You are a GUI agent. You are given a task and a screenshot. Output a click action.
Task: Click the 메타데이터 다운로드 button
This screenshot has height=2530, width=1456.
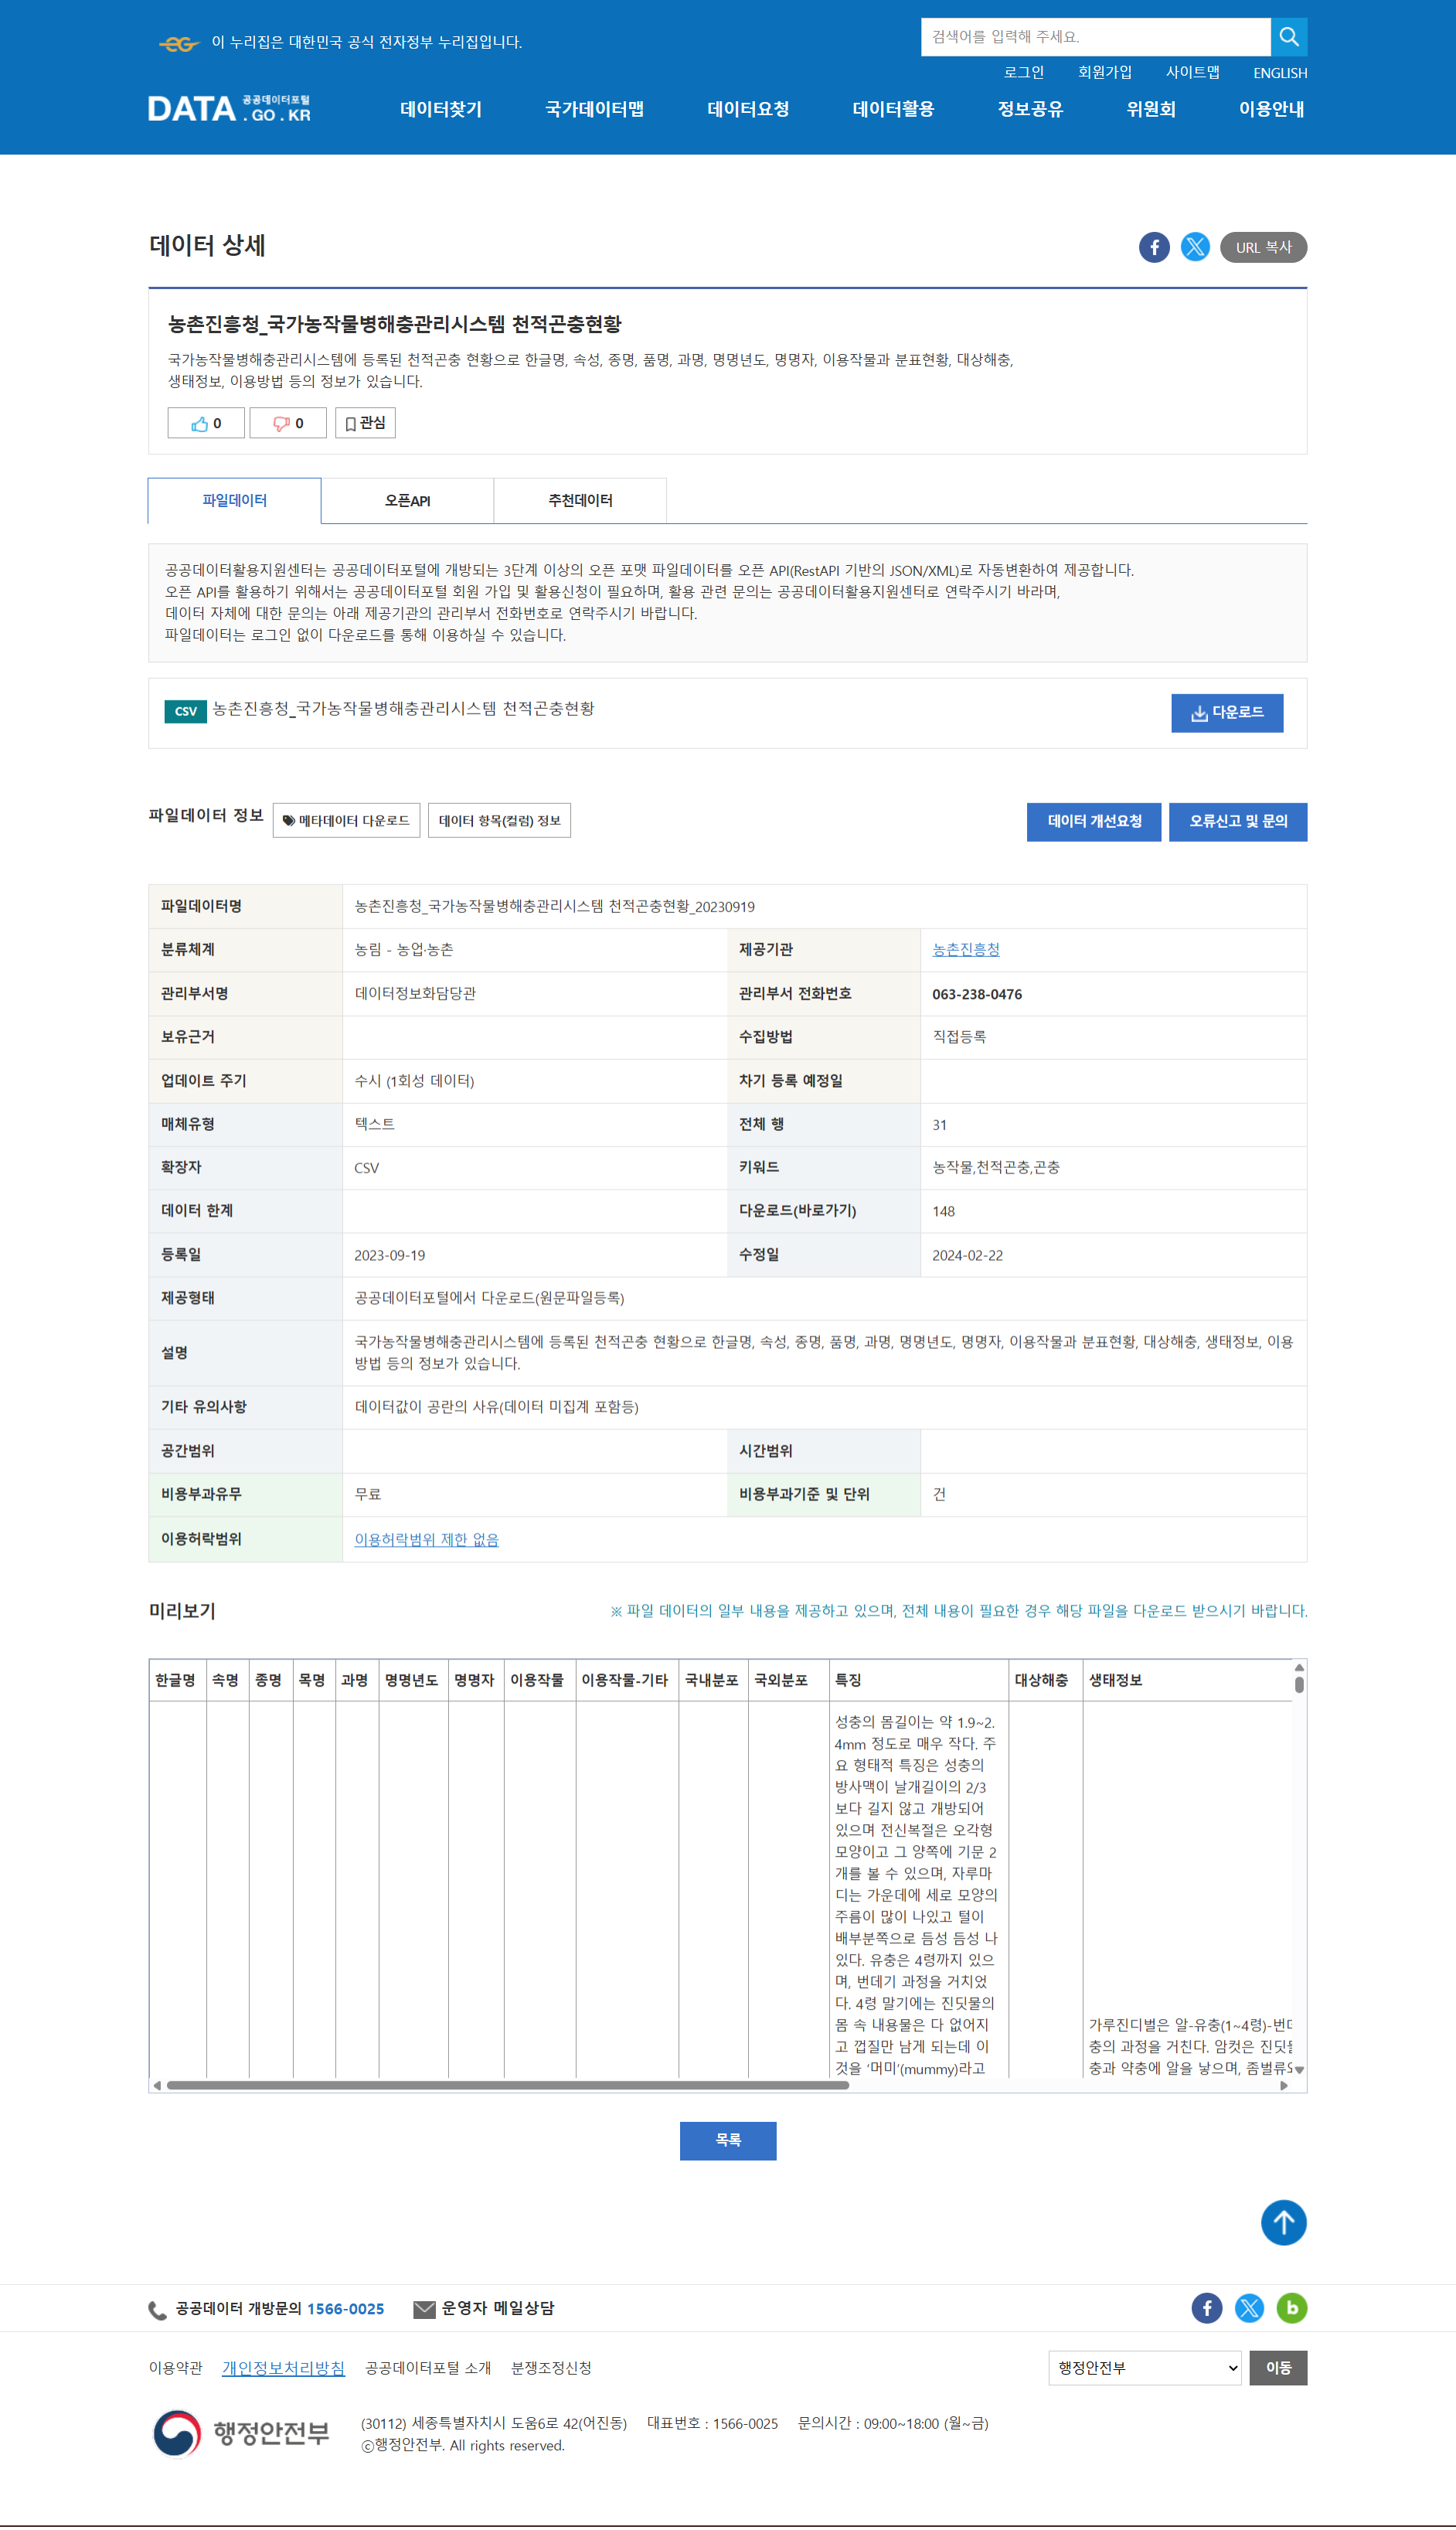pos(346,820)
